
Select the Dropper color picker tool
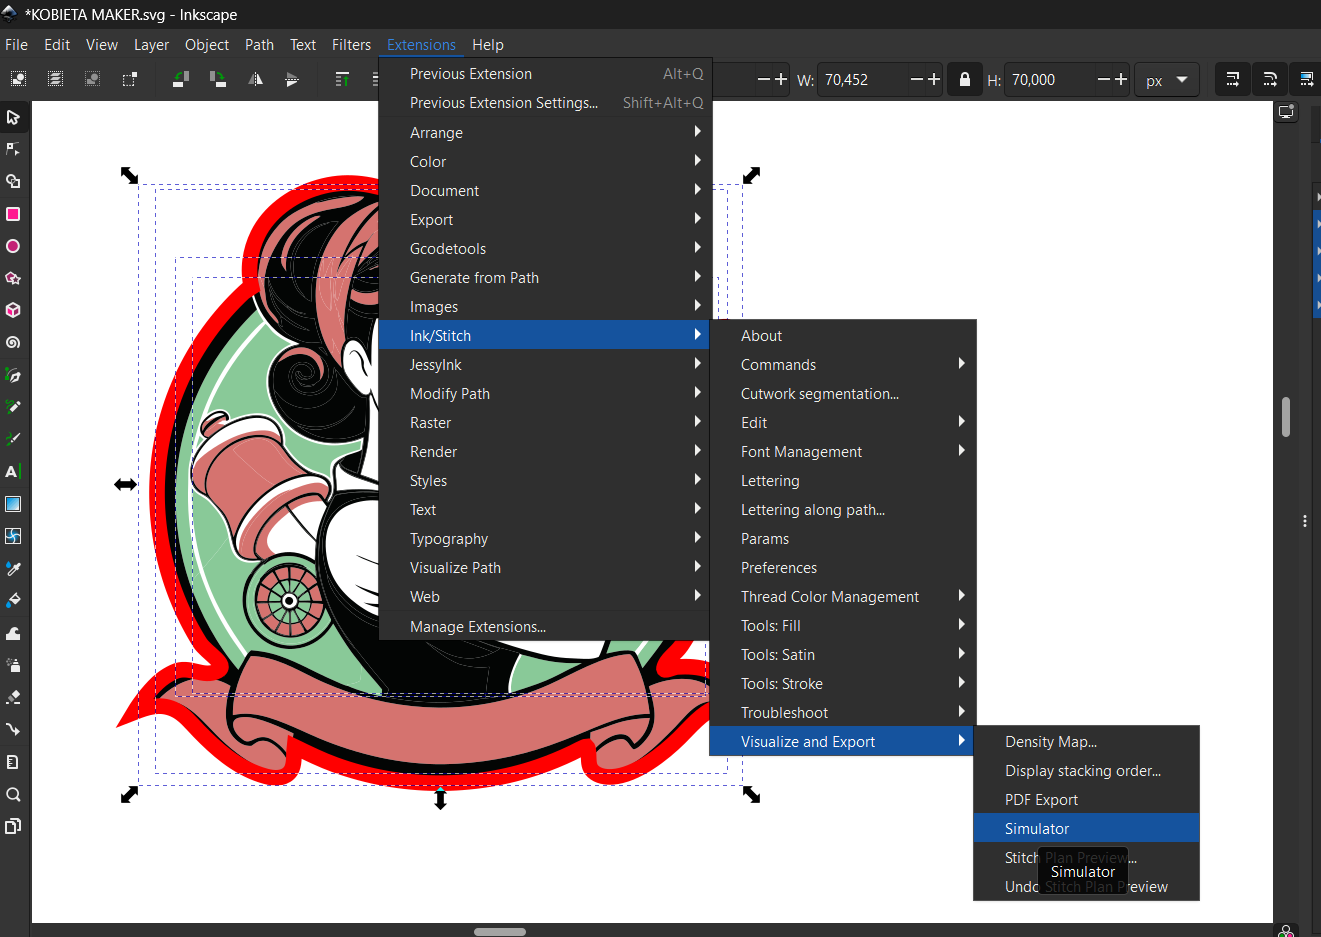click(x=13, y=568)
